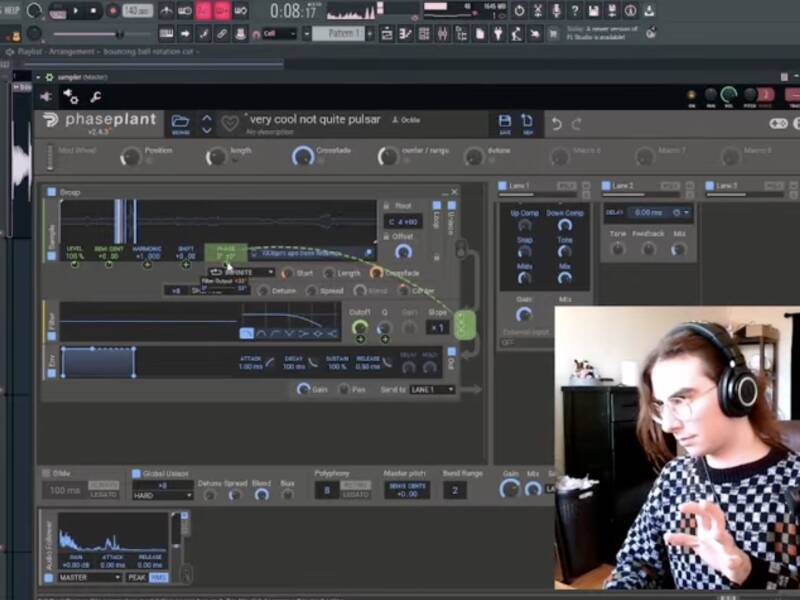
Task: Favorite the preset with the heart icon
Action: 230,123
